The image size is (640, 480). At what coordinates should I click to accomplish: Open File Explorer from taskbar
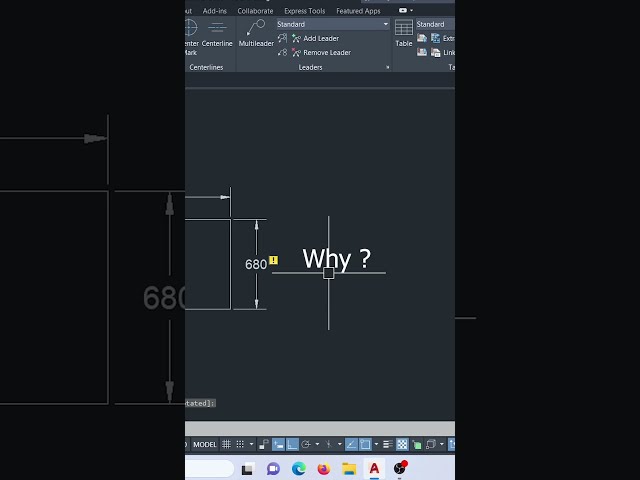(x=349, y=469)
